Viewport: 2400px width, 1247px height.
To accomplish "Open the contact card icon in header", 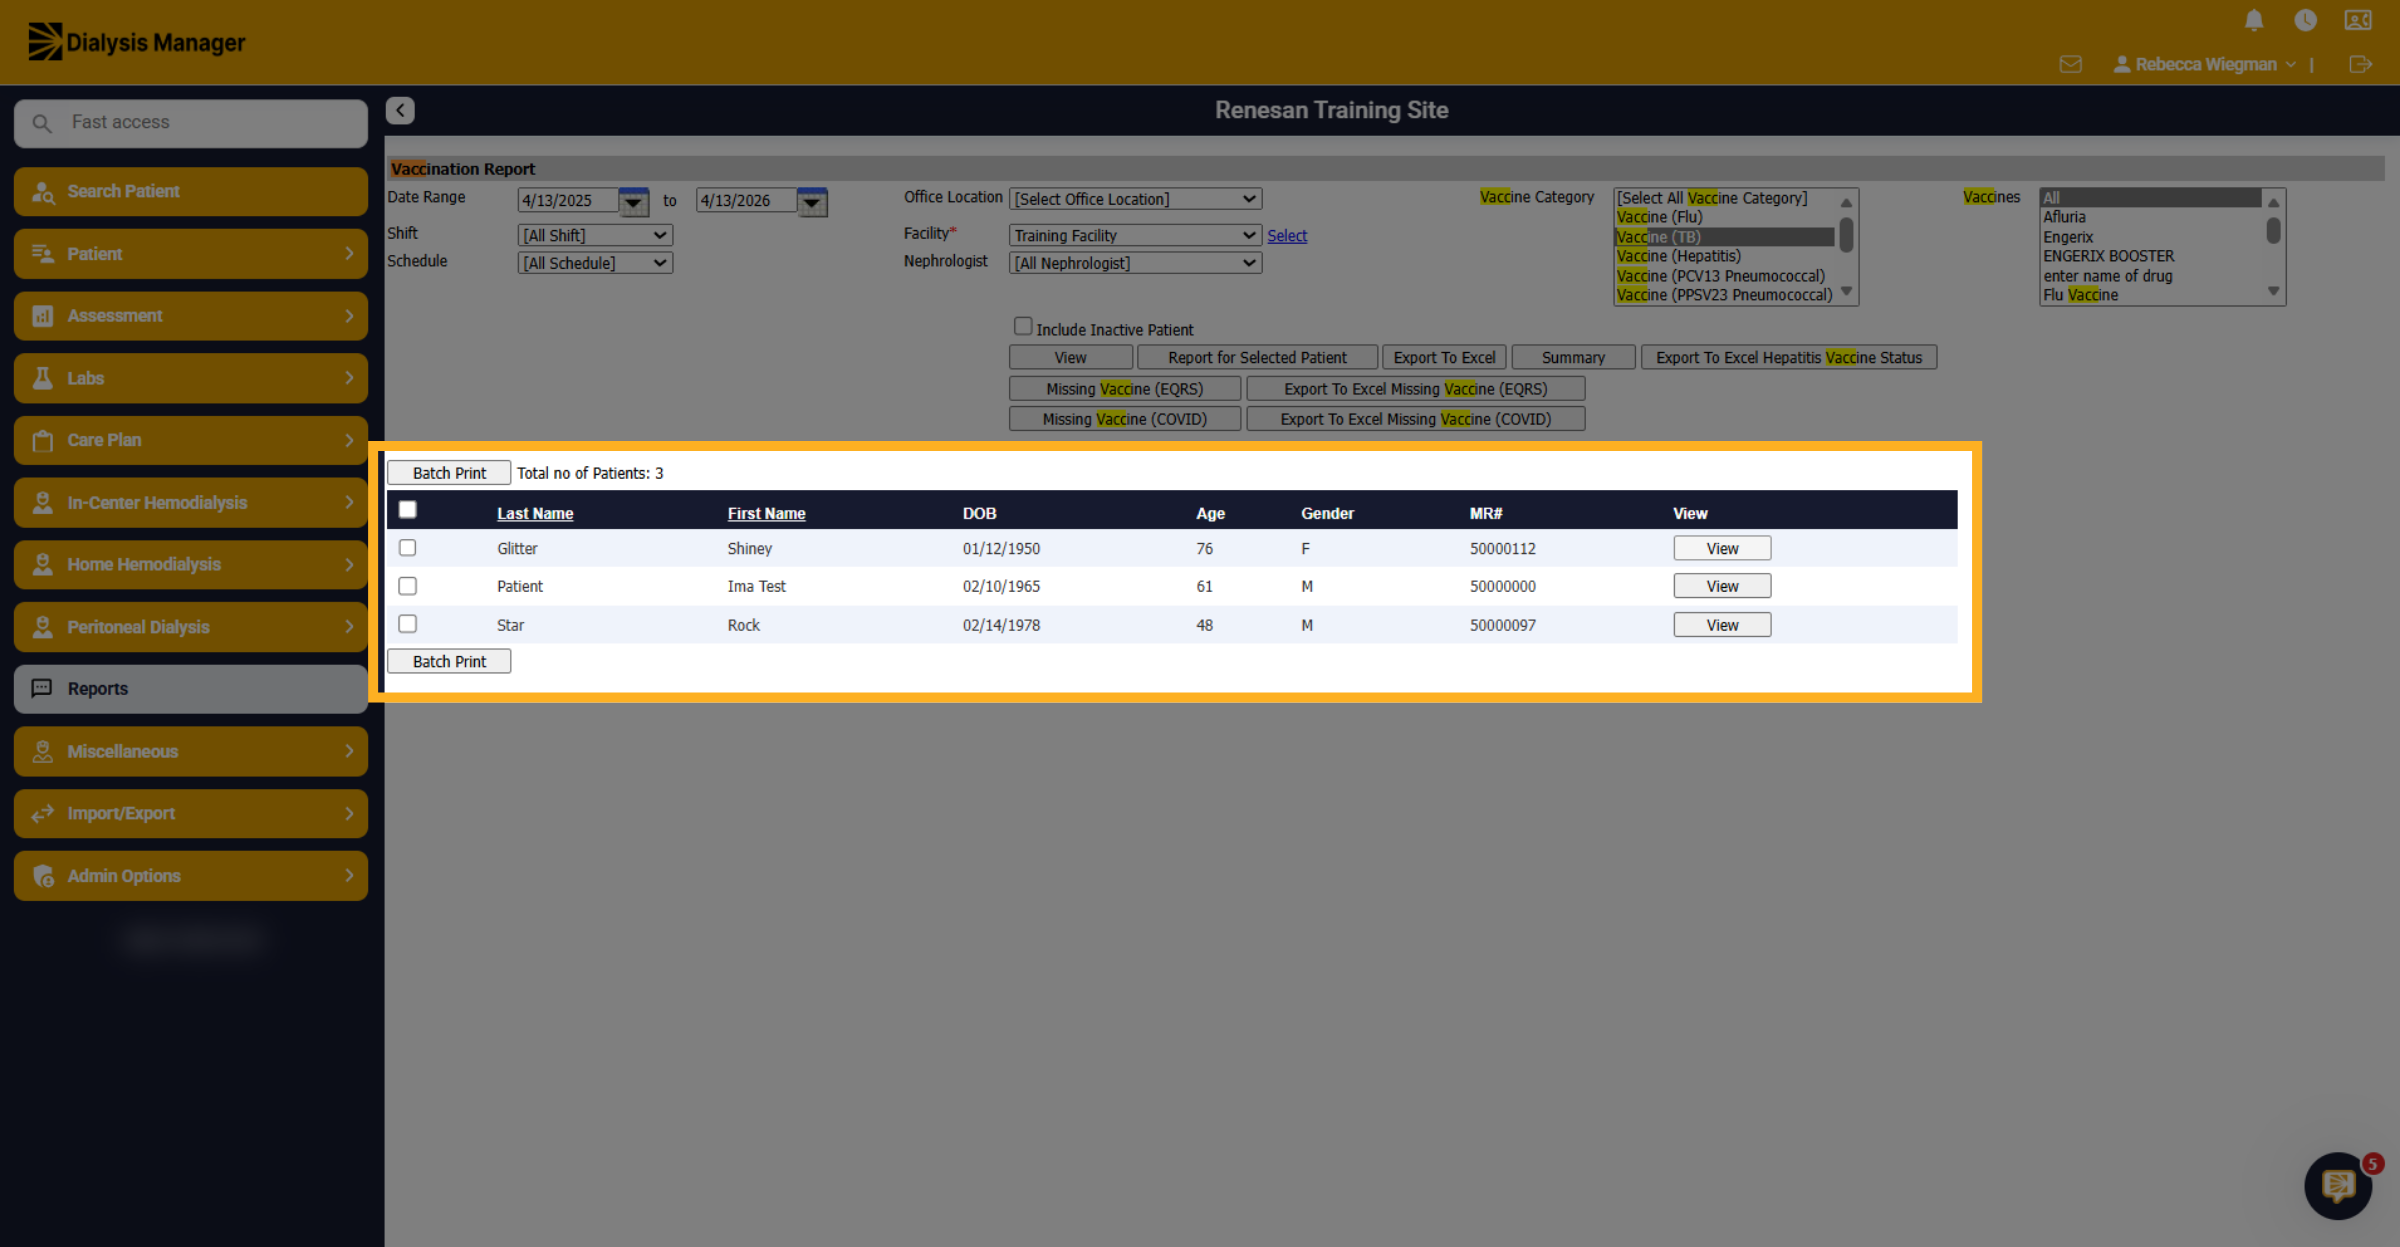I will pos(2358,20).
